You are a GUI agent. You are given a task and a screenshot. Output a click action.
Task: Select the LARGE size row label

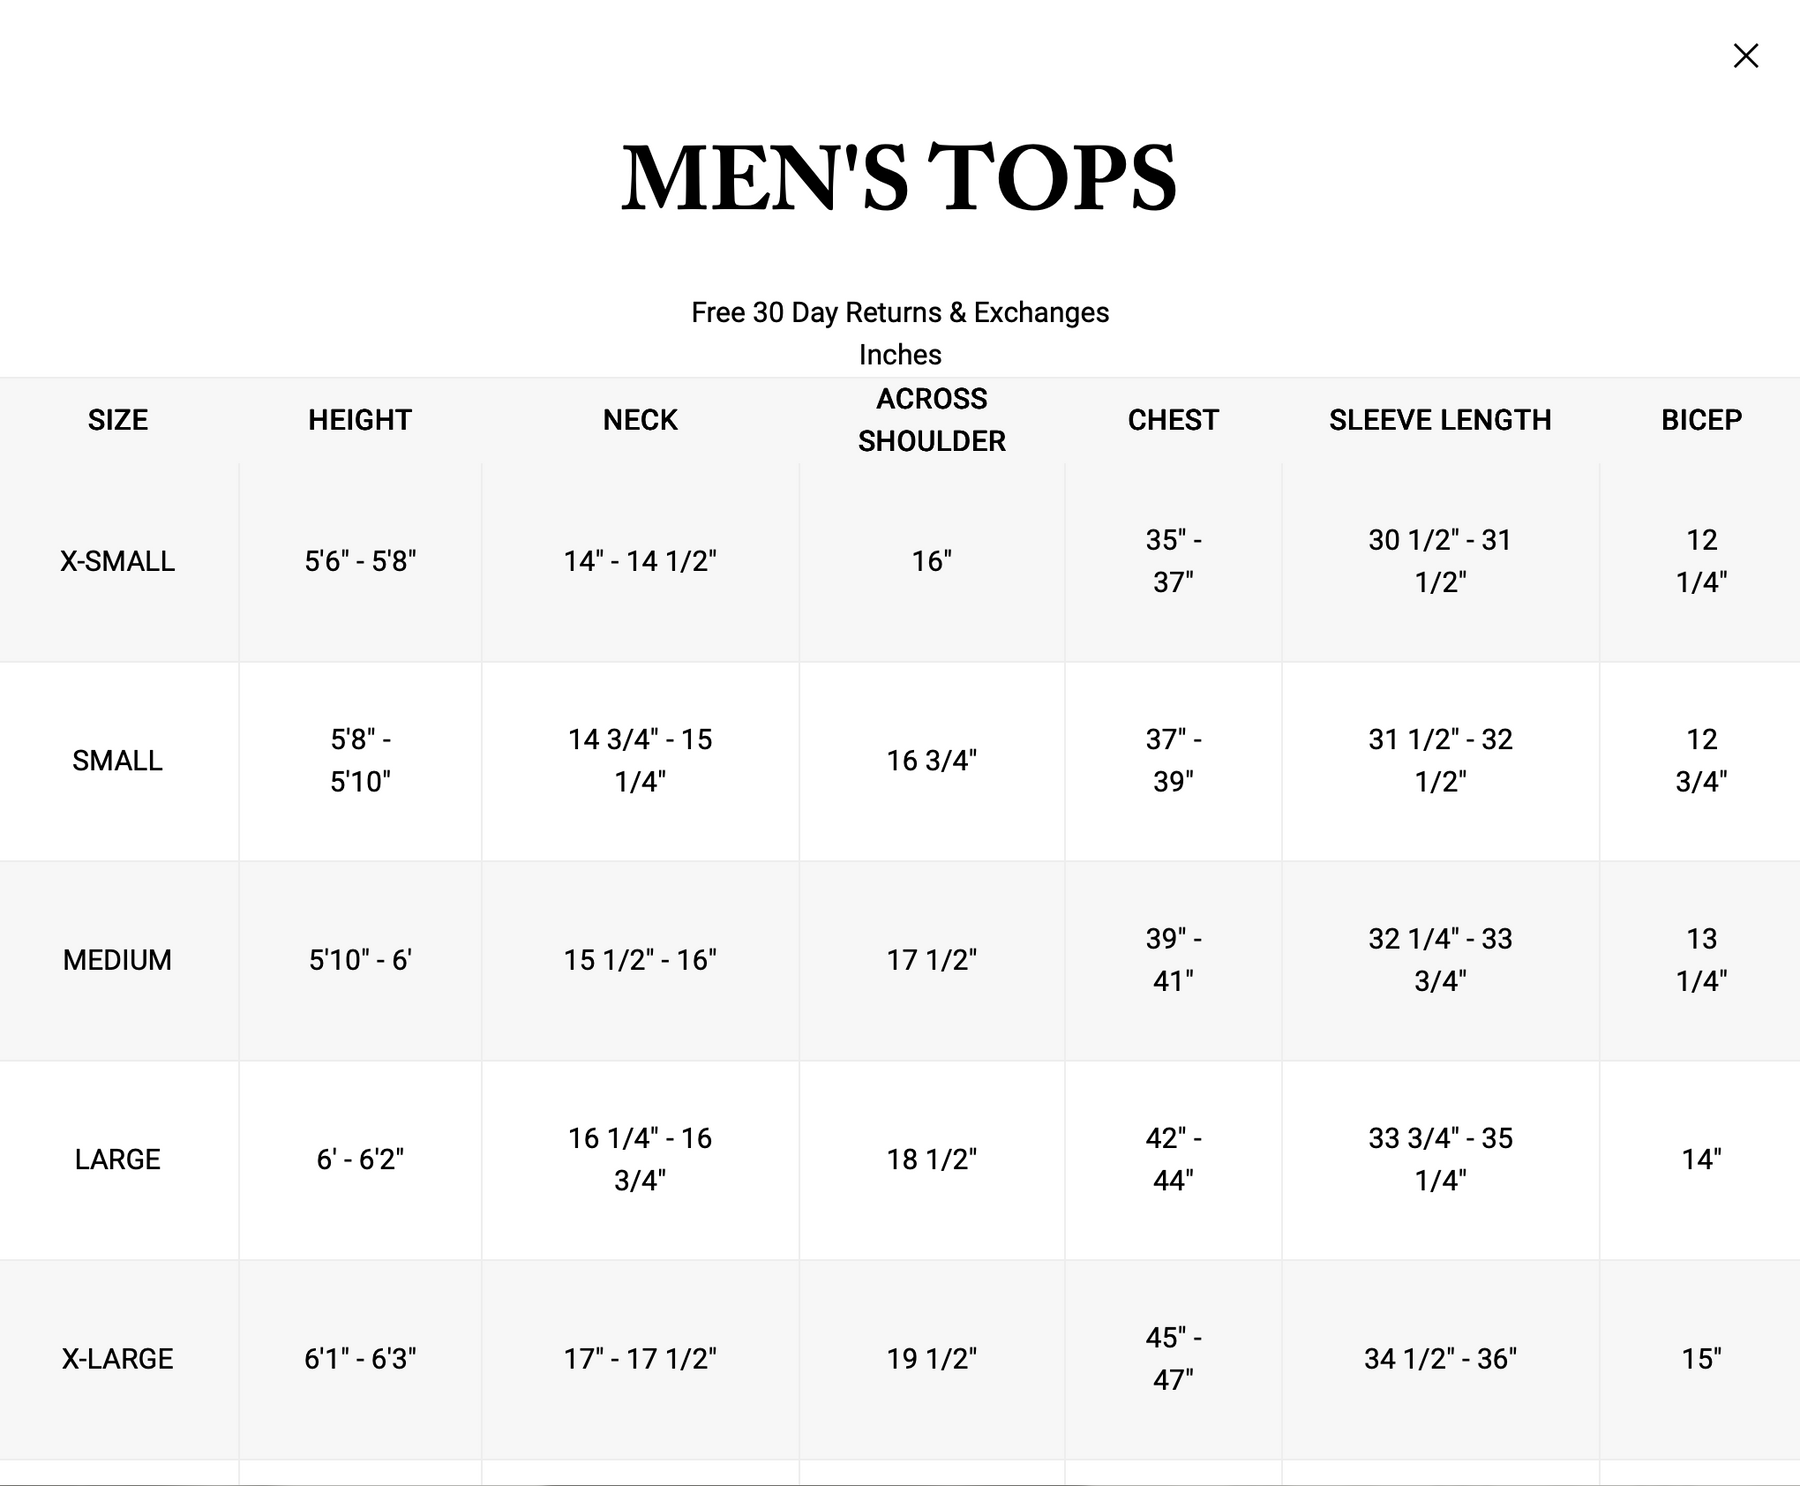118,1159
